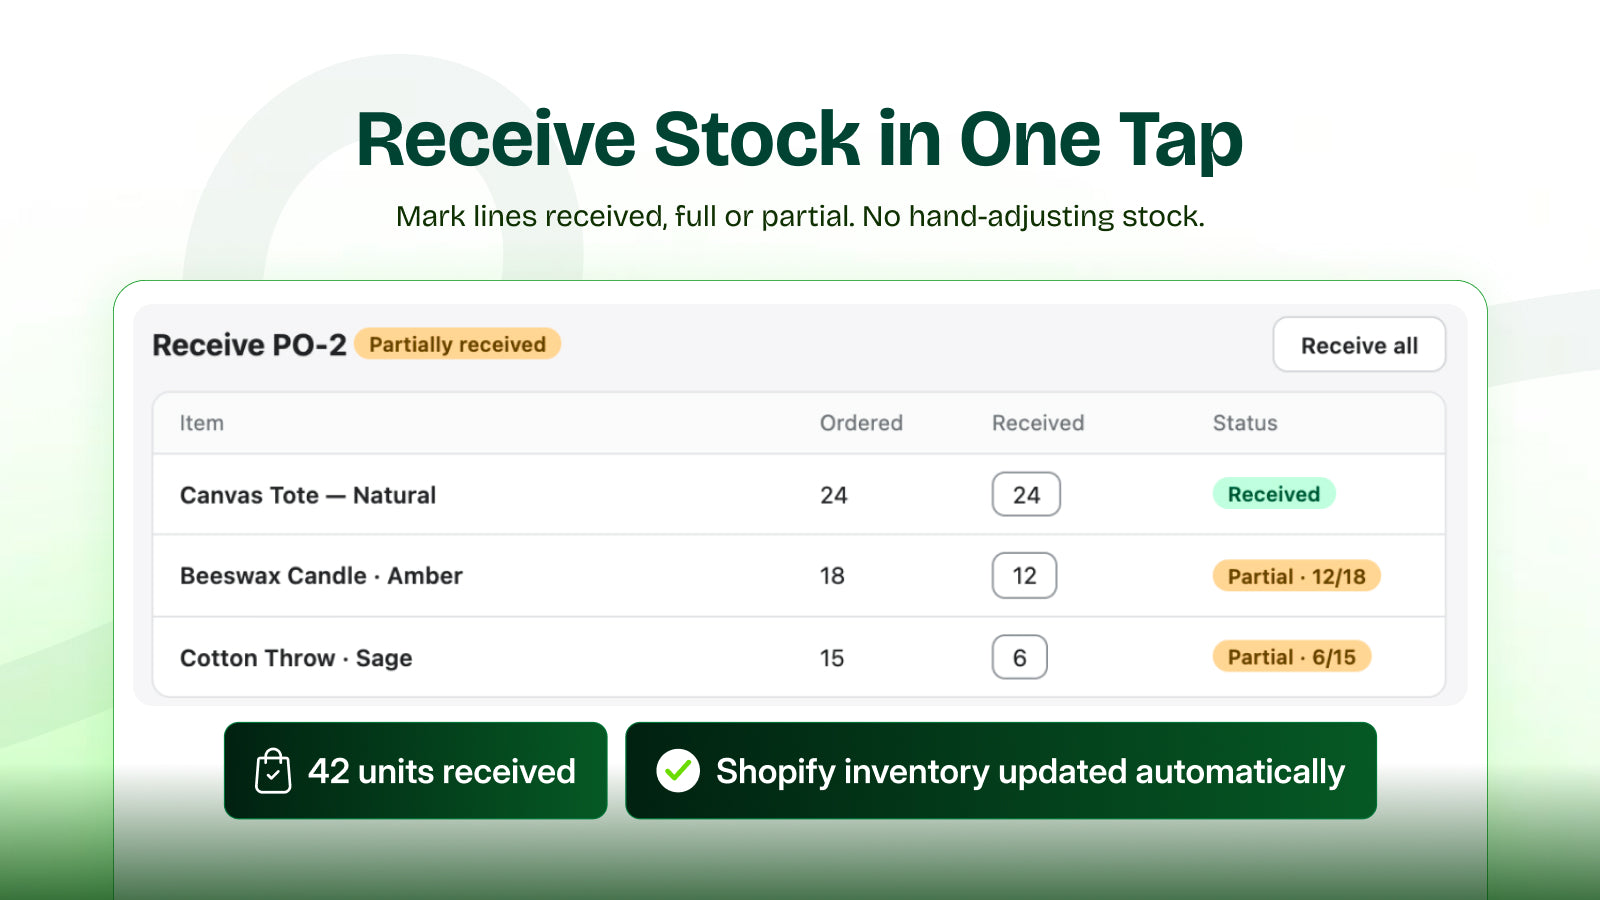Click the Partial 12/18 status badge
1600x900 pixels.
click(x=1296, y=576)
